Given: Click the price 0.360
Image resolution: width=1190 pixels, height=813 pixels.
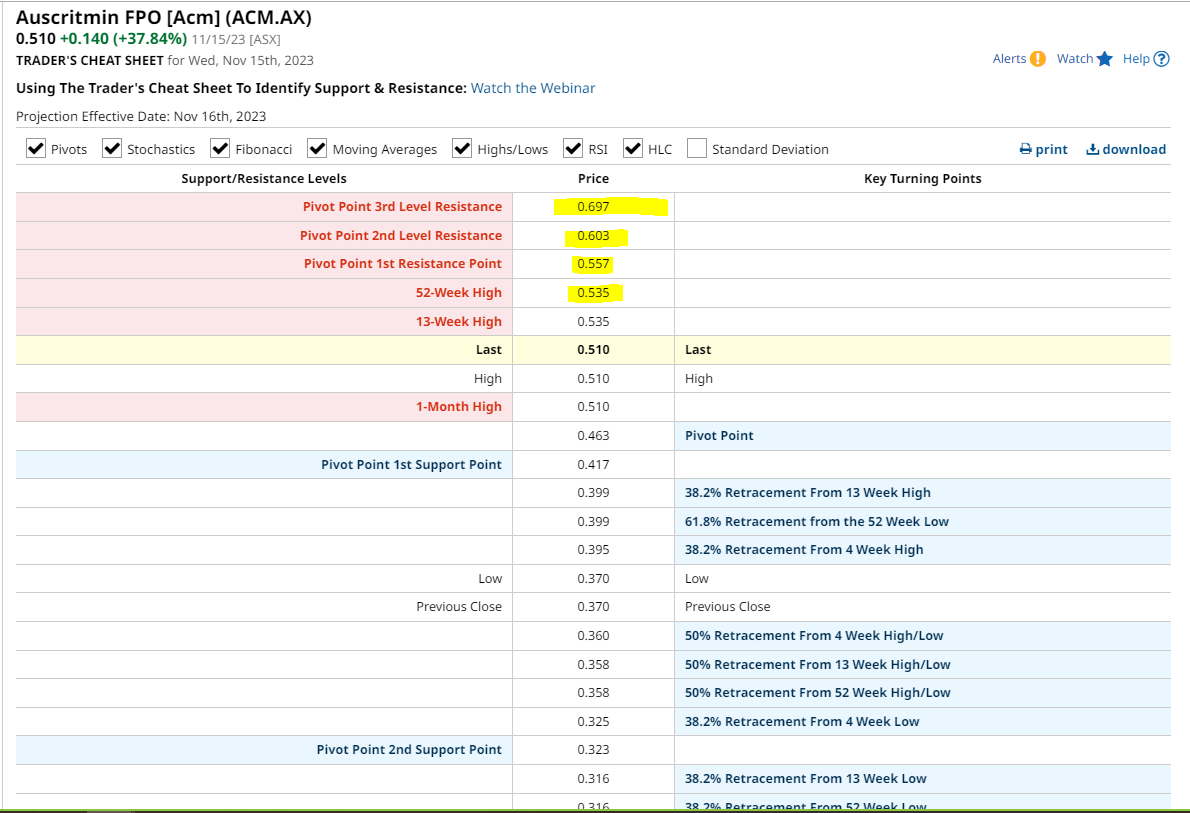Looking at the screenshot, I should click(x=593, y=635).
